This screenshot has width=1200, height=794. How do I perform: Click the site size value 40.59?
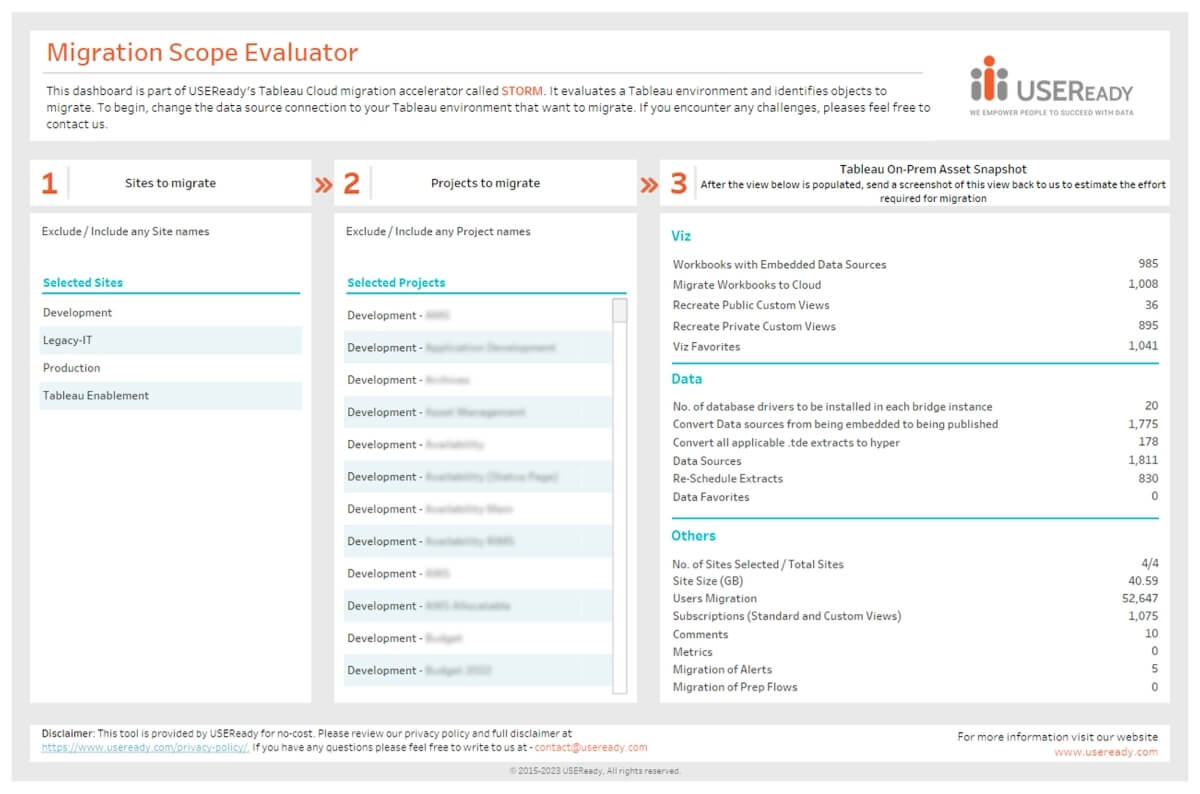1143,581
